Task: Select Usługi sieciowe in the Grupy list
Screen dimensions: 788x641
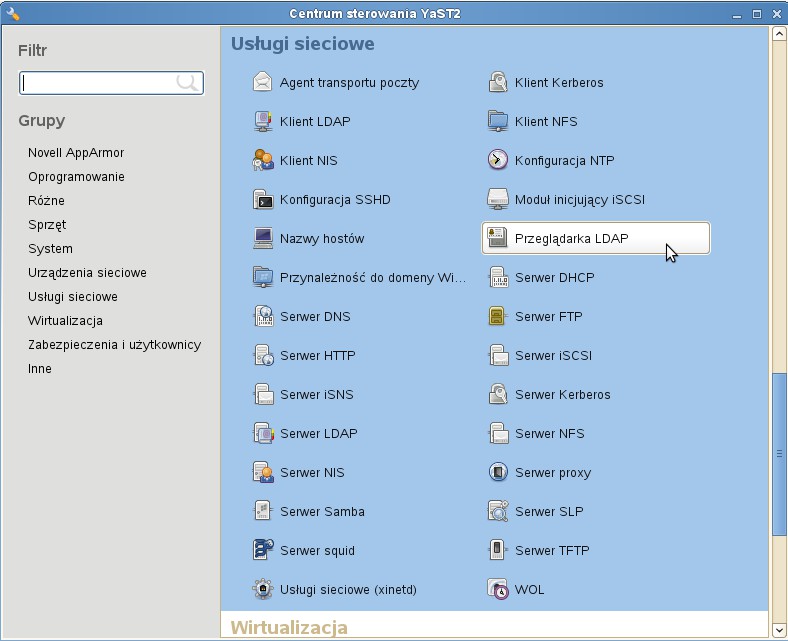Action: click(73, 297)
